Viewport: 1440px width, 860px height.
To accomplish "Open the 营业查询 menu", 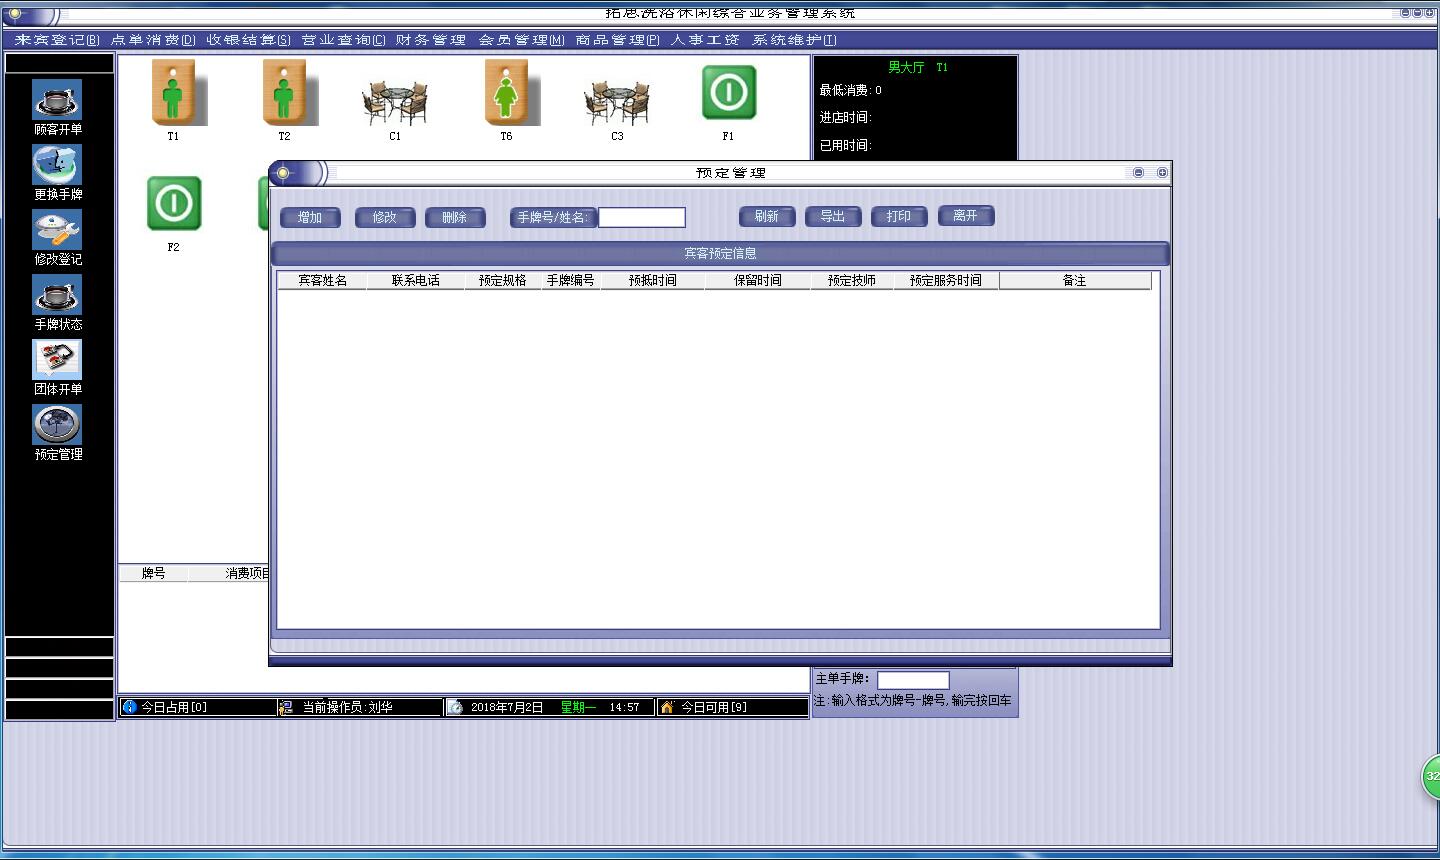I will (343, 40).
